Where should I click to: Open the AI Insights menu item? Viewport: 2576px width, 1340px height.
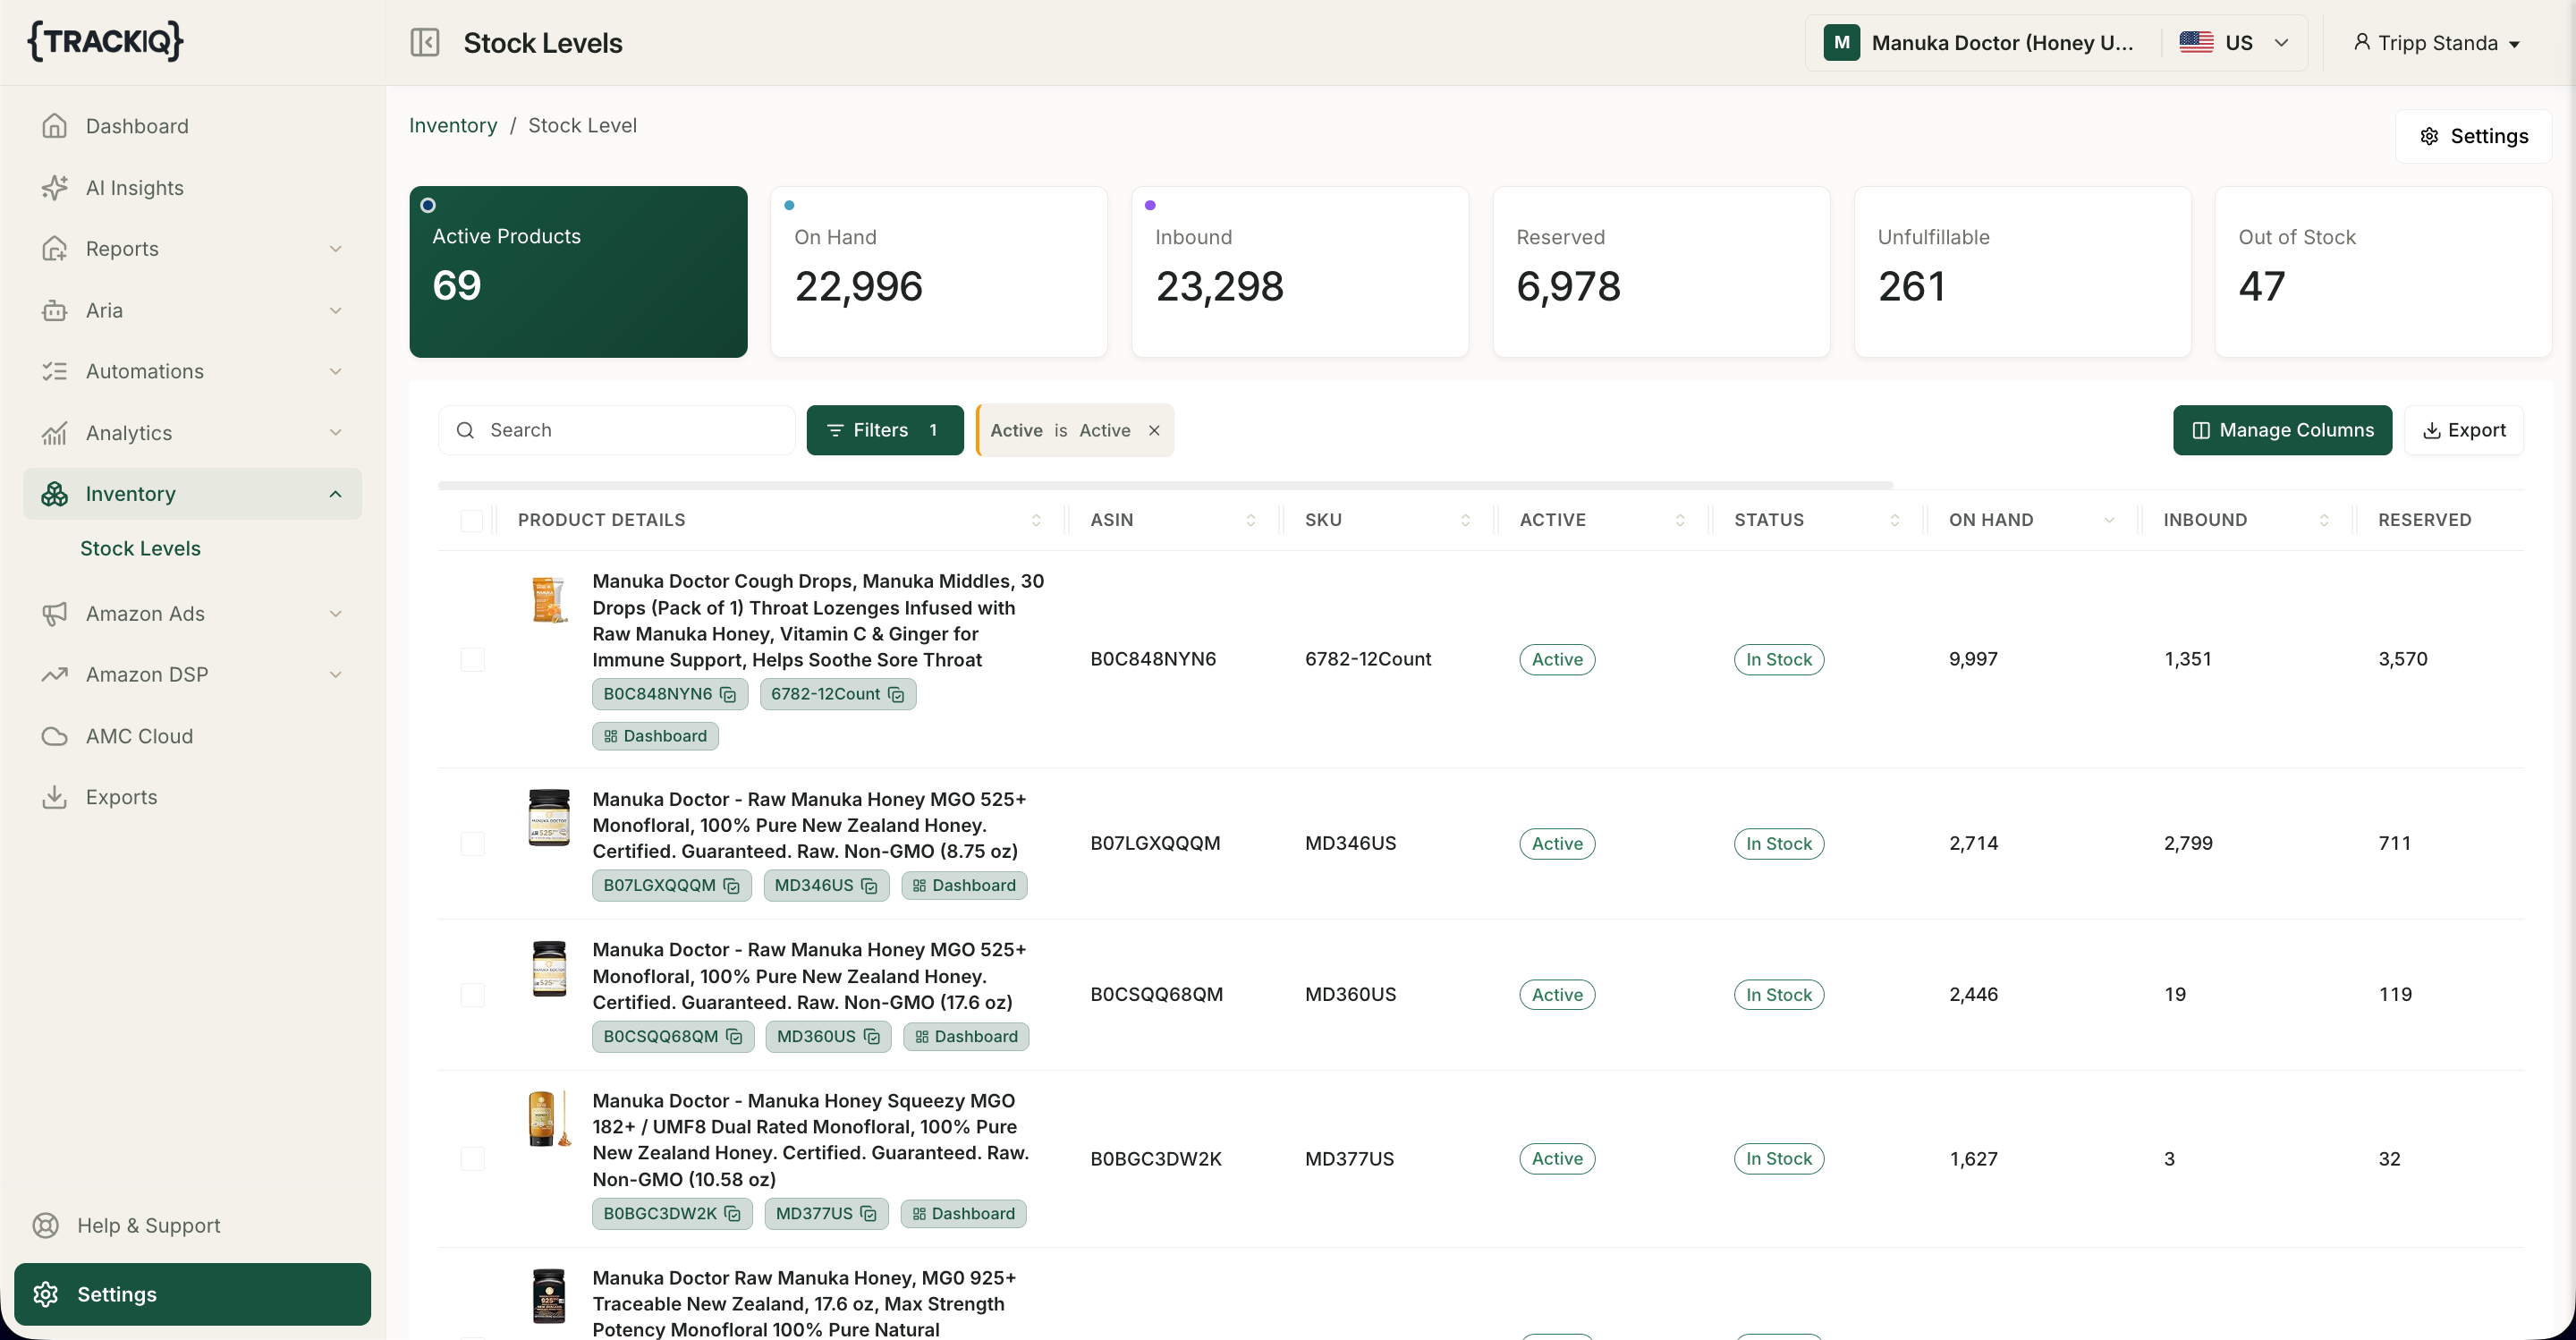tap(193, 188)
